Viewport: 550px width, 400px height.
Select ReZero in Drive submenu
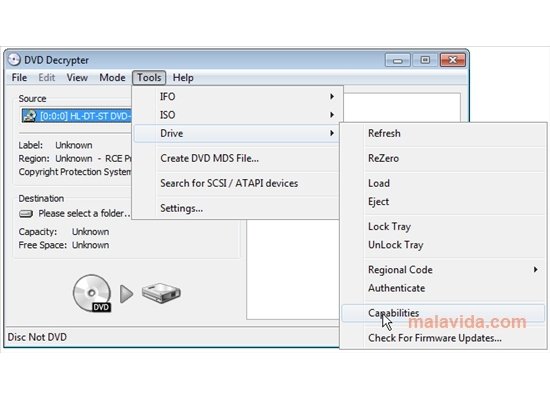click(443, 158)
